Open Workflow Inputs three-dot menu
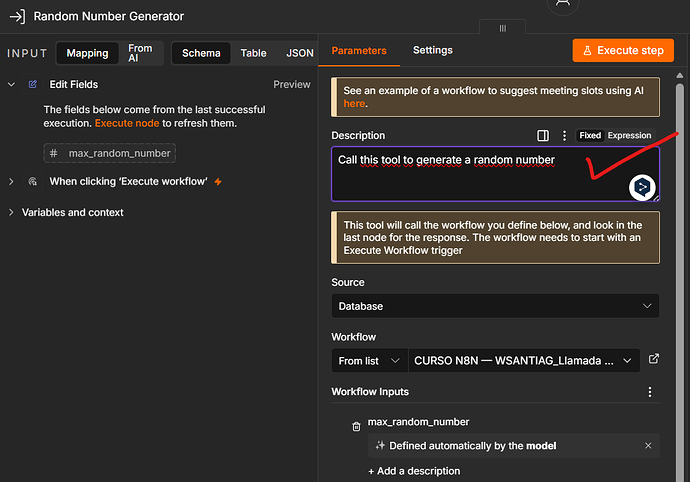The image size is (690, 482). tap(650, 392)
